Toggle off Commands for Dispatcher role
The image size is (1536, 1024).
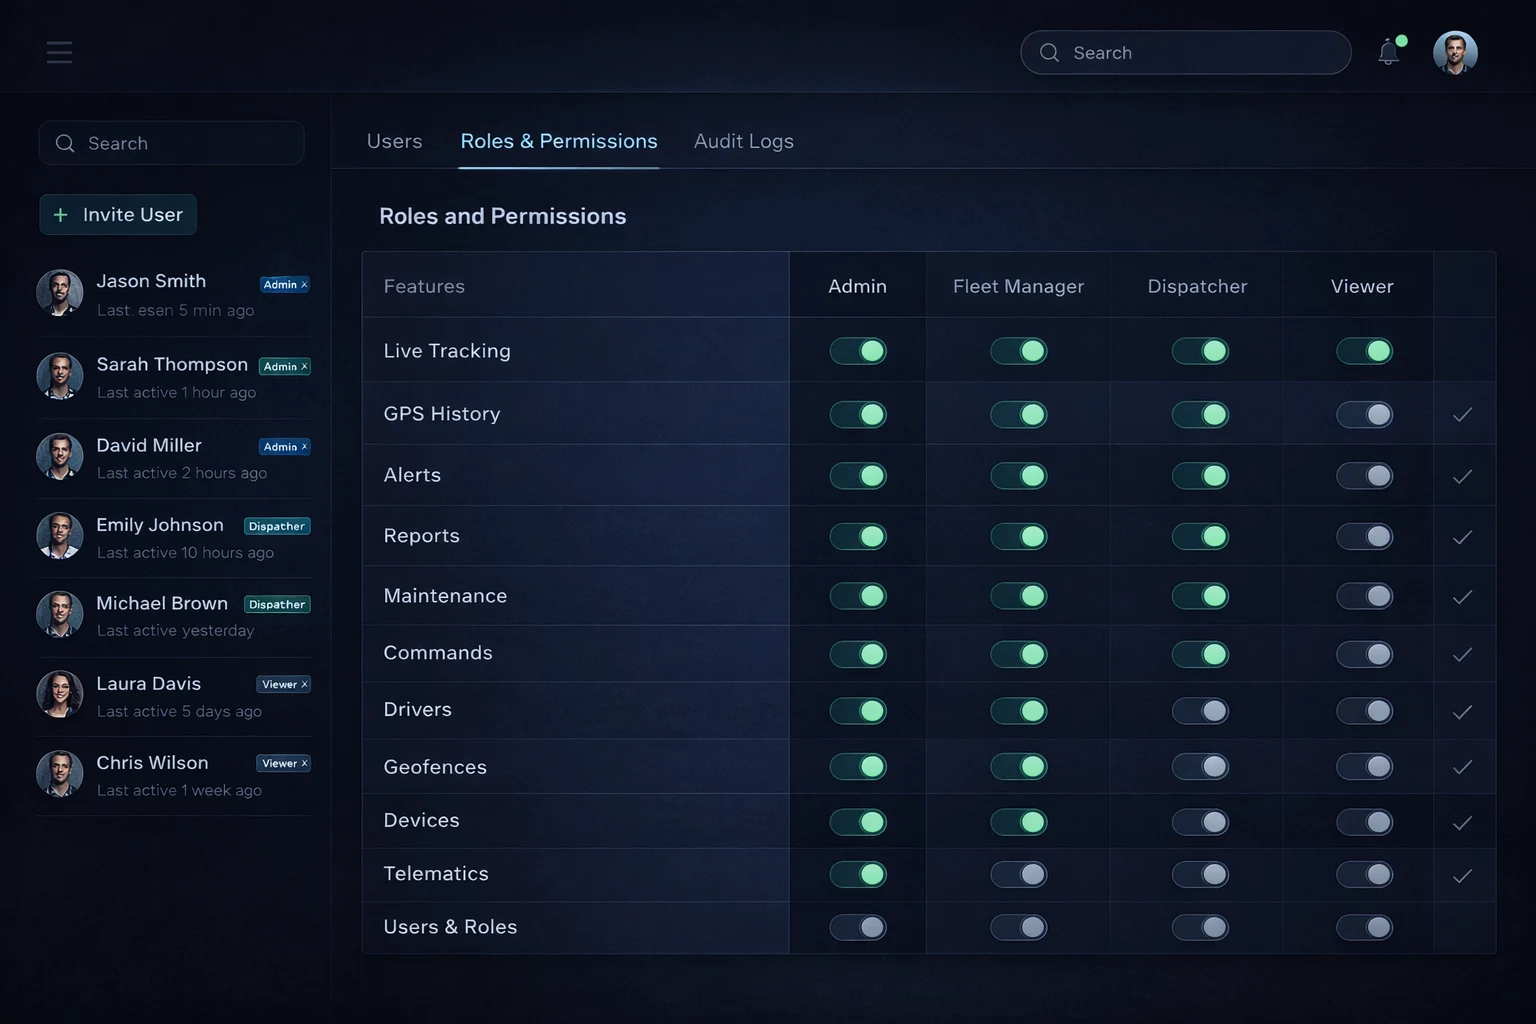[1200, 654]
